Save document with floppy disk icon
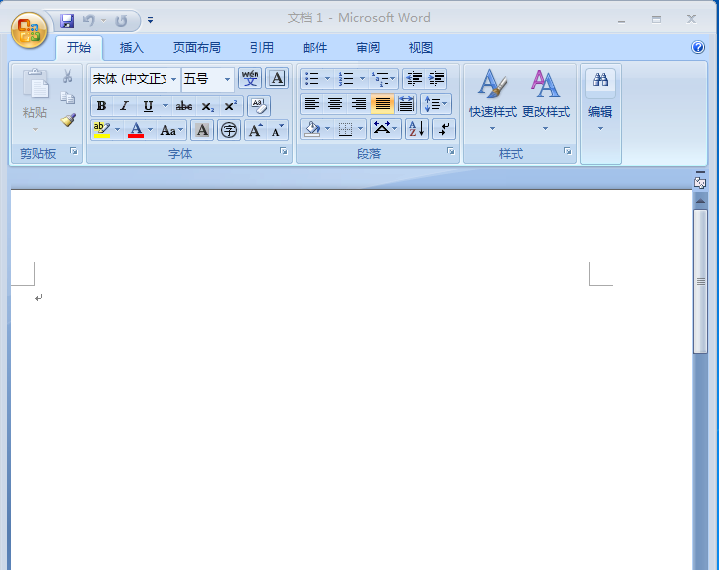This screenshot has width=719, height=570. click(x=67, y=21)
